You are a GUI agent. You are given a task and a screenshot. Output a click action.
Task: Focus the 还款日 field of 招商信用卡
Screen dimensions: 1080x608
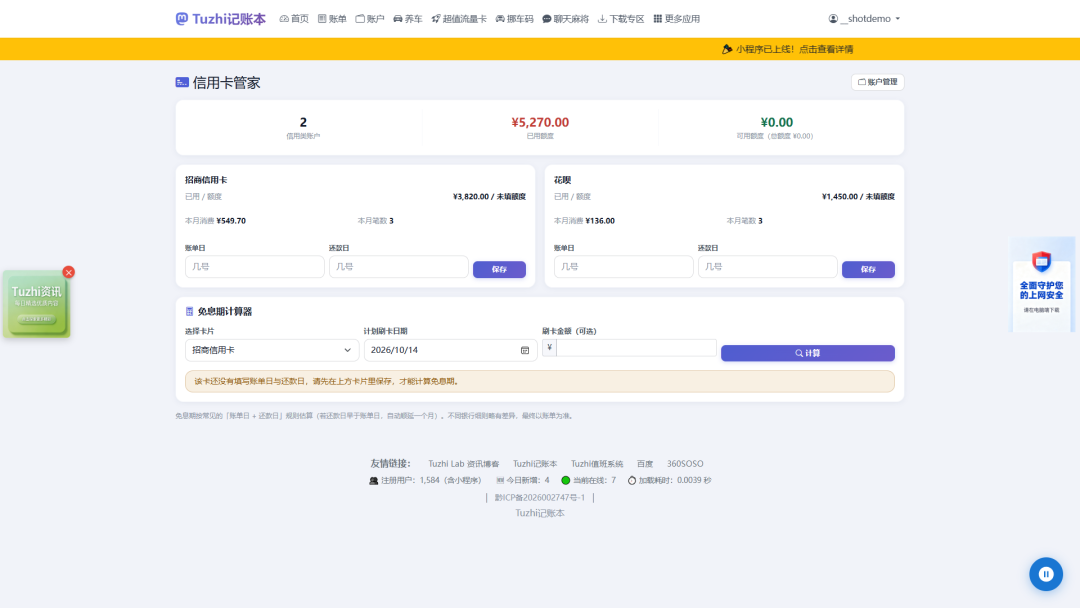(x=398, y=266)
